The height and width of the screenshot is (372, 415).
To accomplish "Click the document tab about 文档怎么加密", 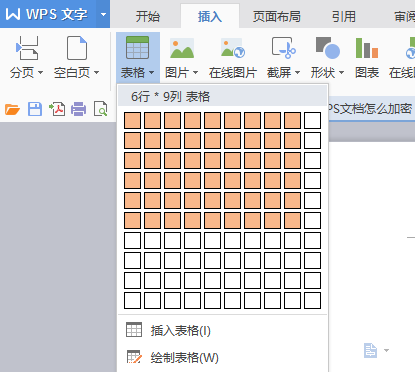I will [371, 109].
